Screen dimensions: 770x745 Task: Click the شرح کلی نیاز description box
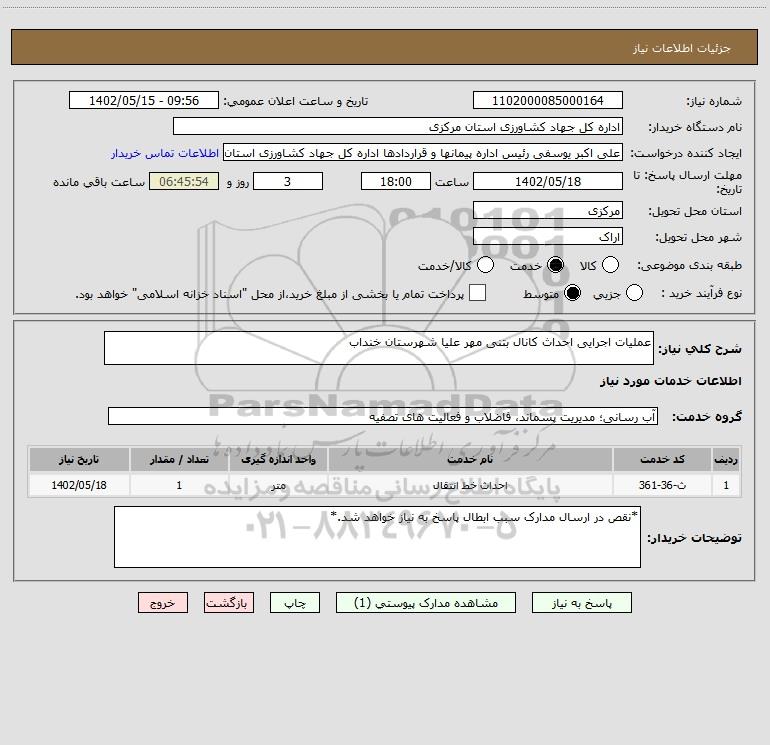(379, 348)
